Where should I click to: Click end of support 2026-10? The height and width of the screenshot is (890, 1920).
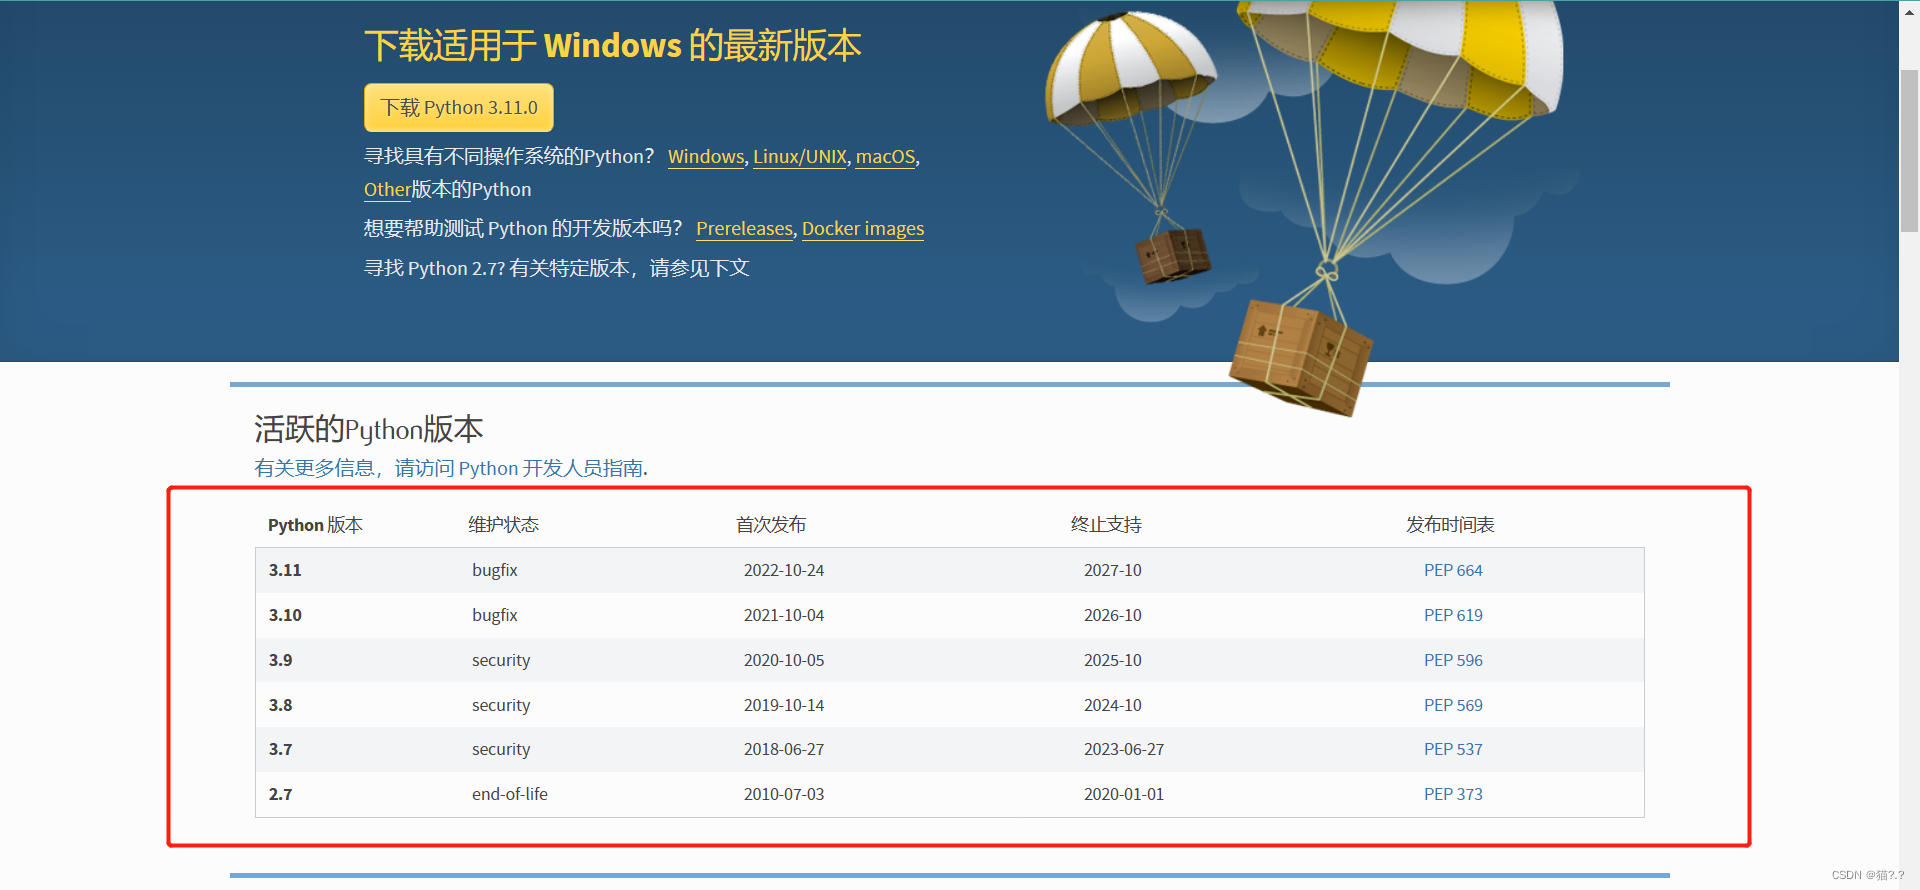[1112, 615]
